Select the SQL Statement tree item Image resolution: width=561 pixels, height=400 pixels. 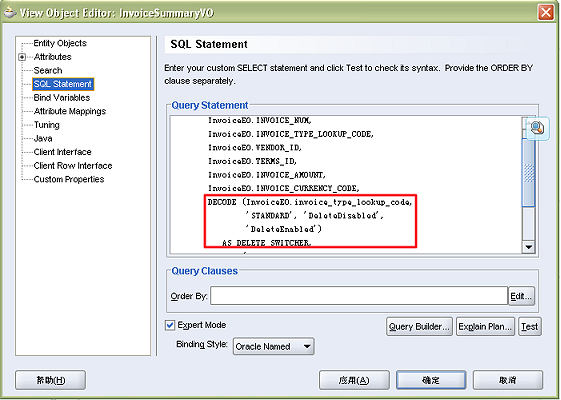tap(63, 84)
